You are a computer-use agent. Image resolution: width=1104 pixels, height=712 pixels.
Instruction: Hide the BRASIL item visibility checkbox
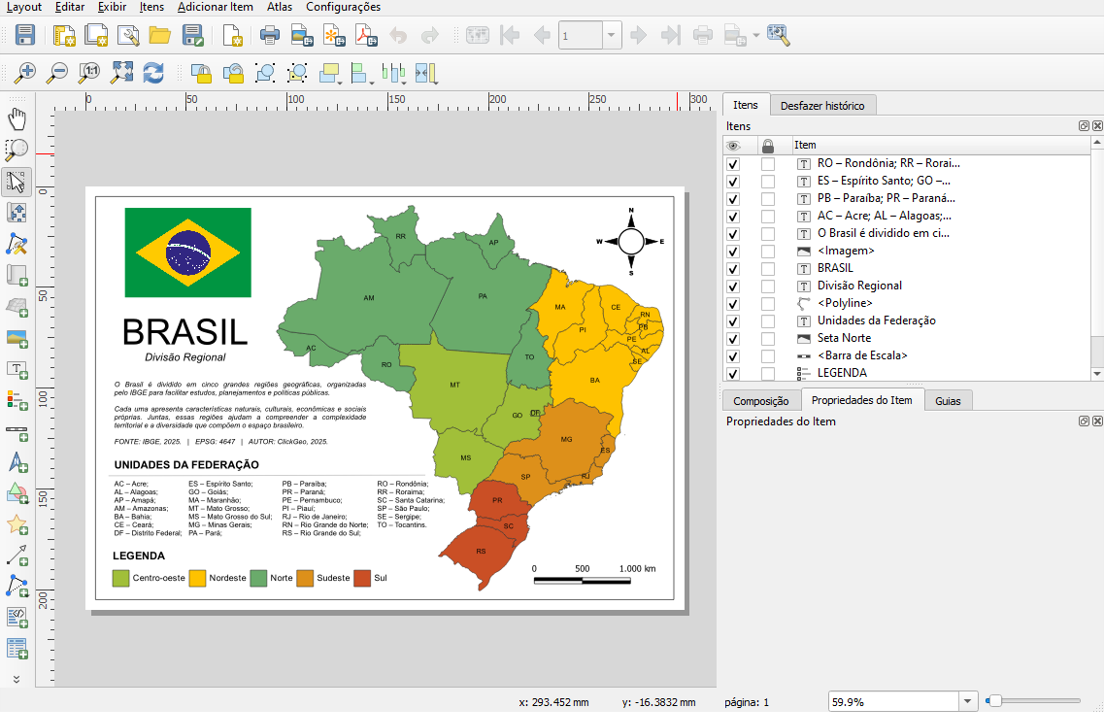pos(733,269)
